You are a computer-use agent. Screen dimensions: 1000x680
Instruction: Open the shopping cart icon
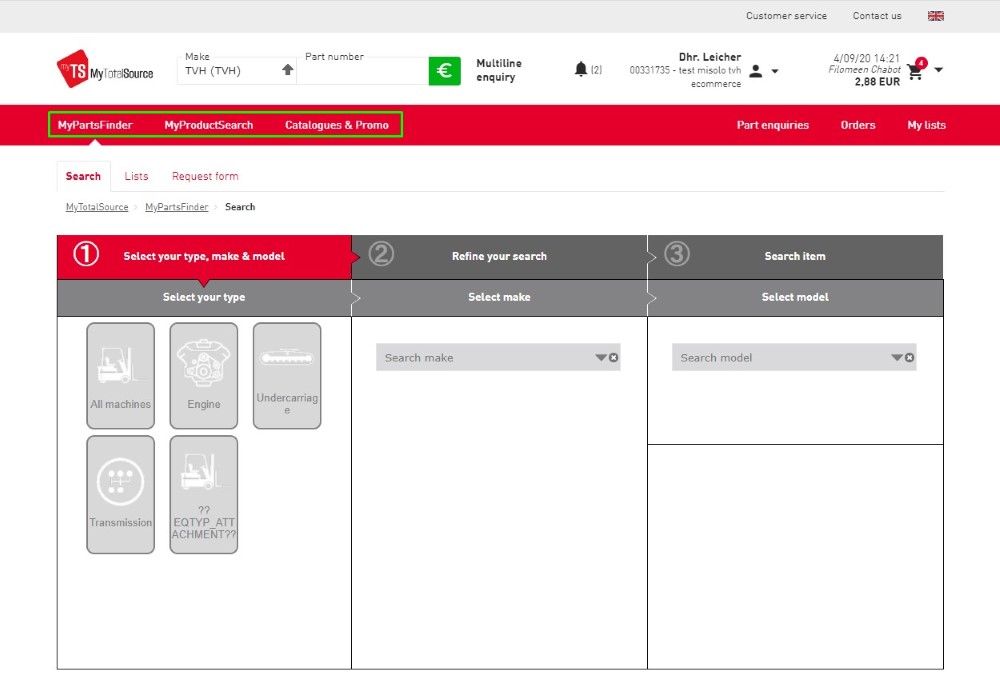(915, 71)
